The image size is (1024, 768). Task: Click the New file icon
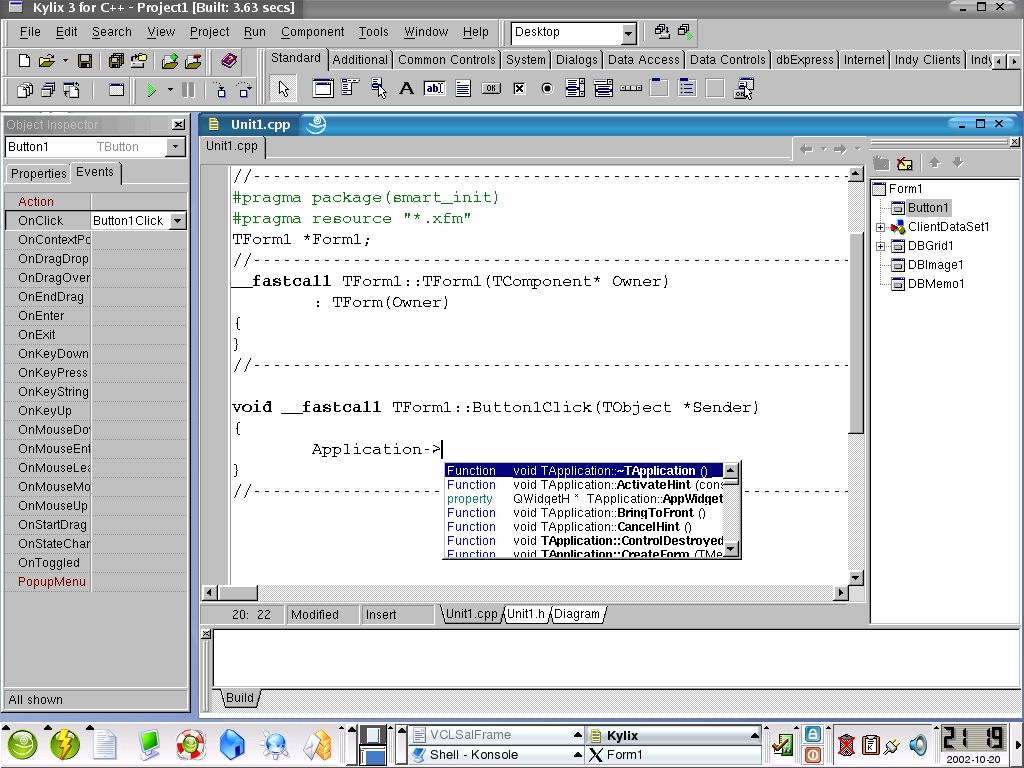pos(24,61)
